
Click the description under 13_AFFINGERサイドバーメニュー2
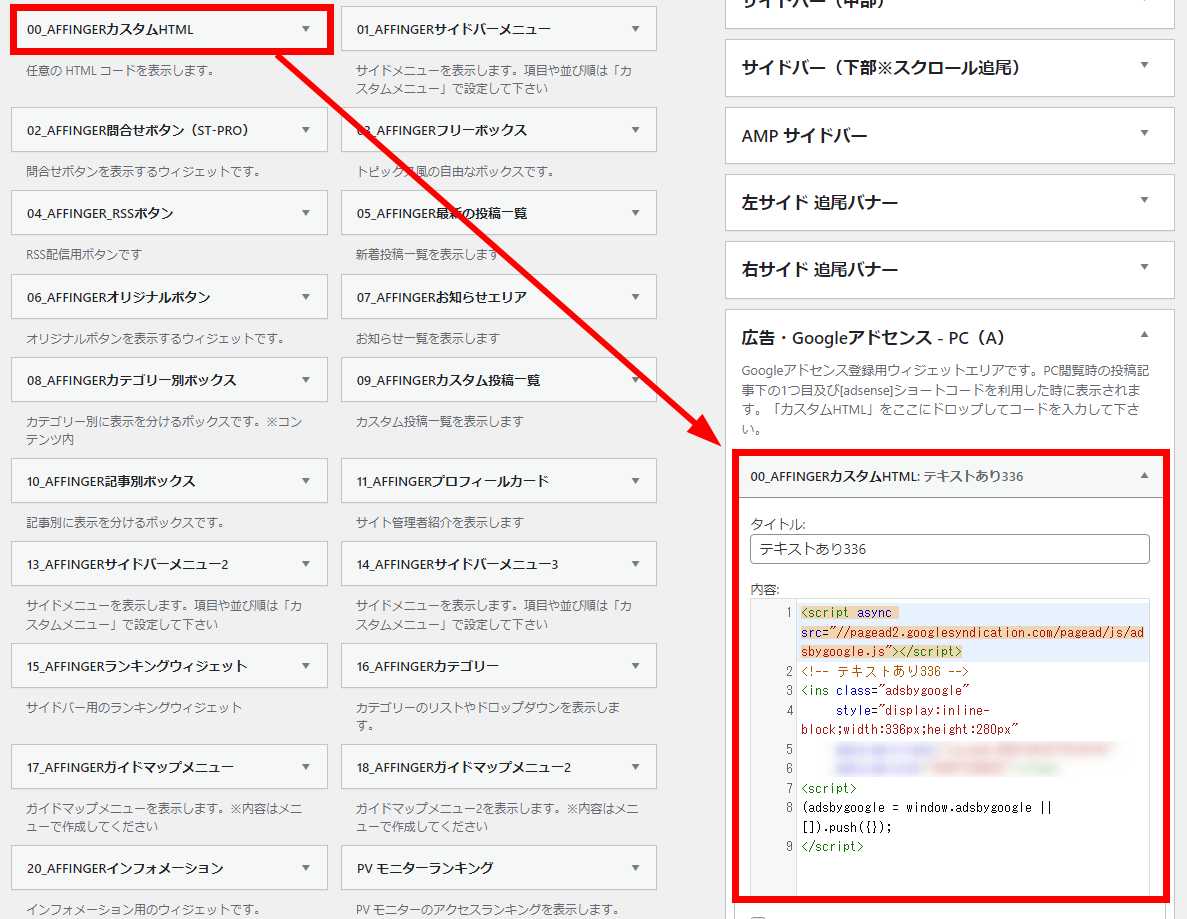[164, 615]
